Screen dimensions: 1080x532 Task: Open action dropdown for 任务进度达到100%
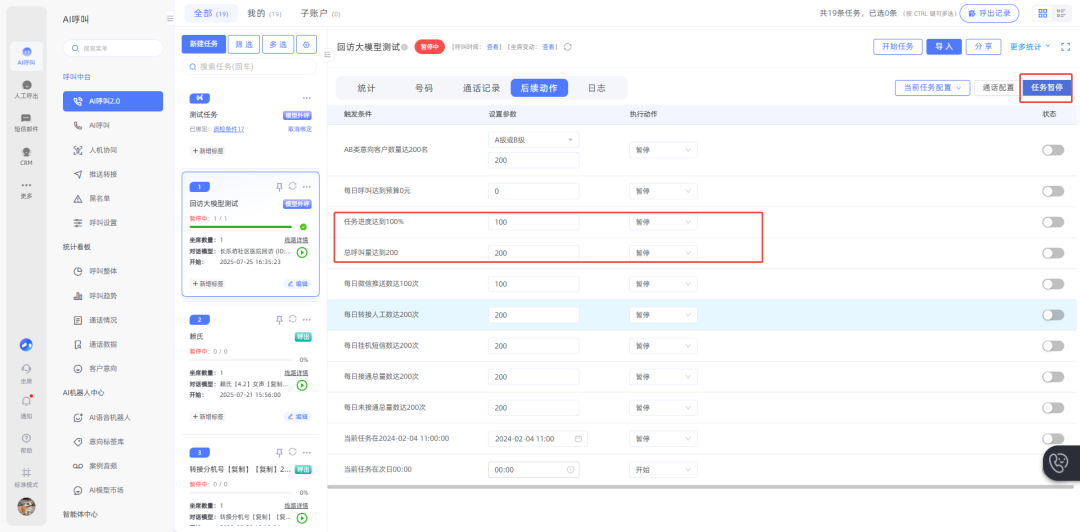tap(663, 222)
